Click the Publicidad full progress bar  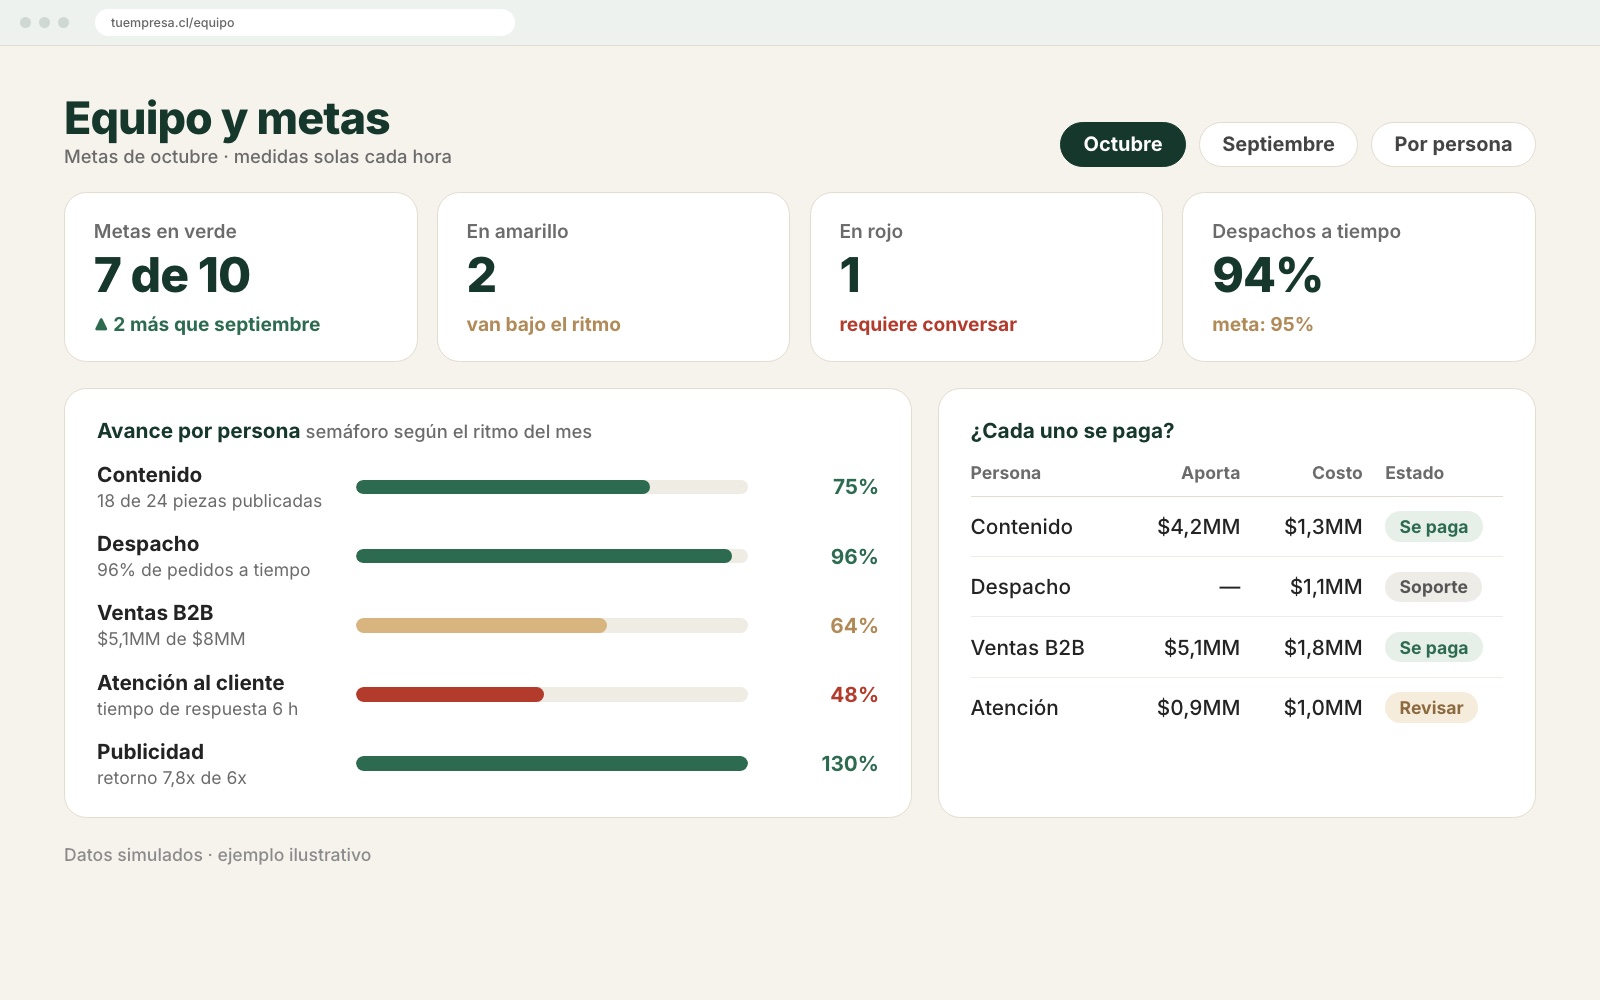click(552, 763)
